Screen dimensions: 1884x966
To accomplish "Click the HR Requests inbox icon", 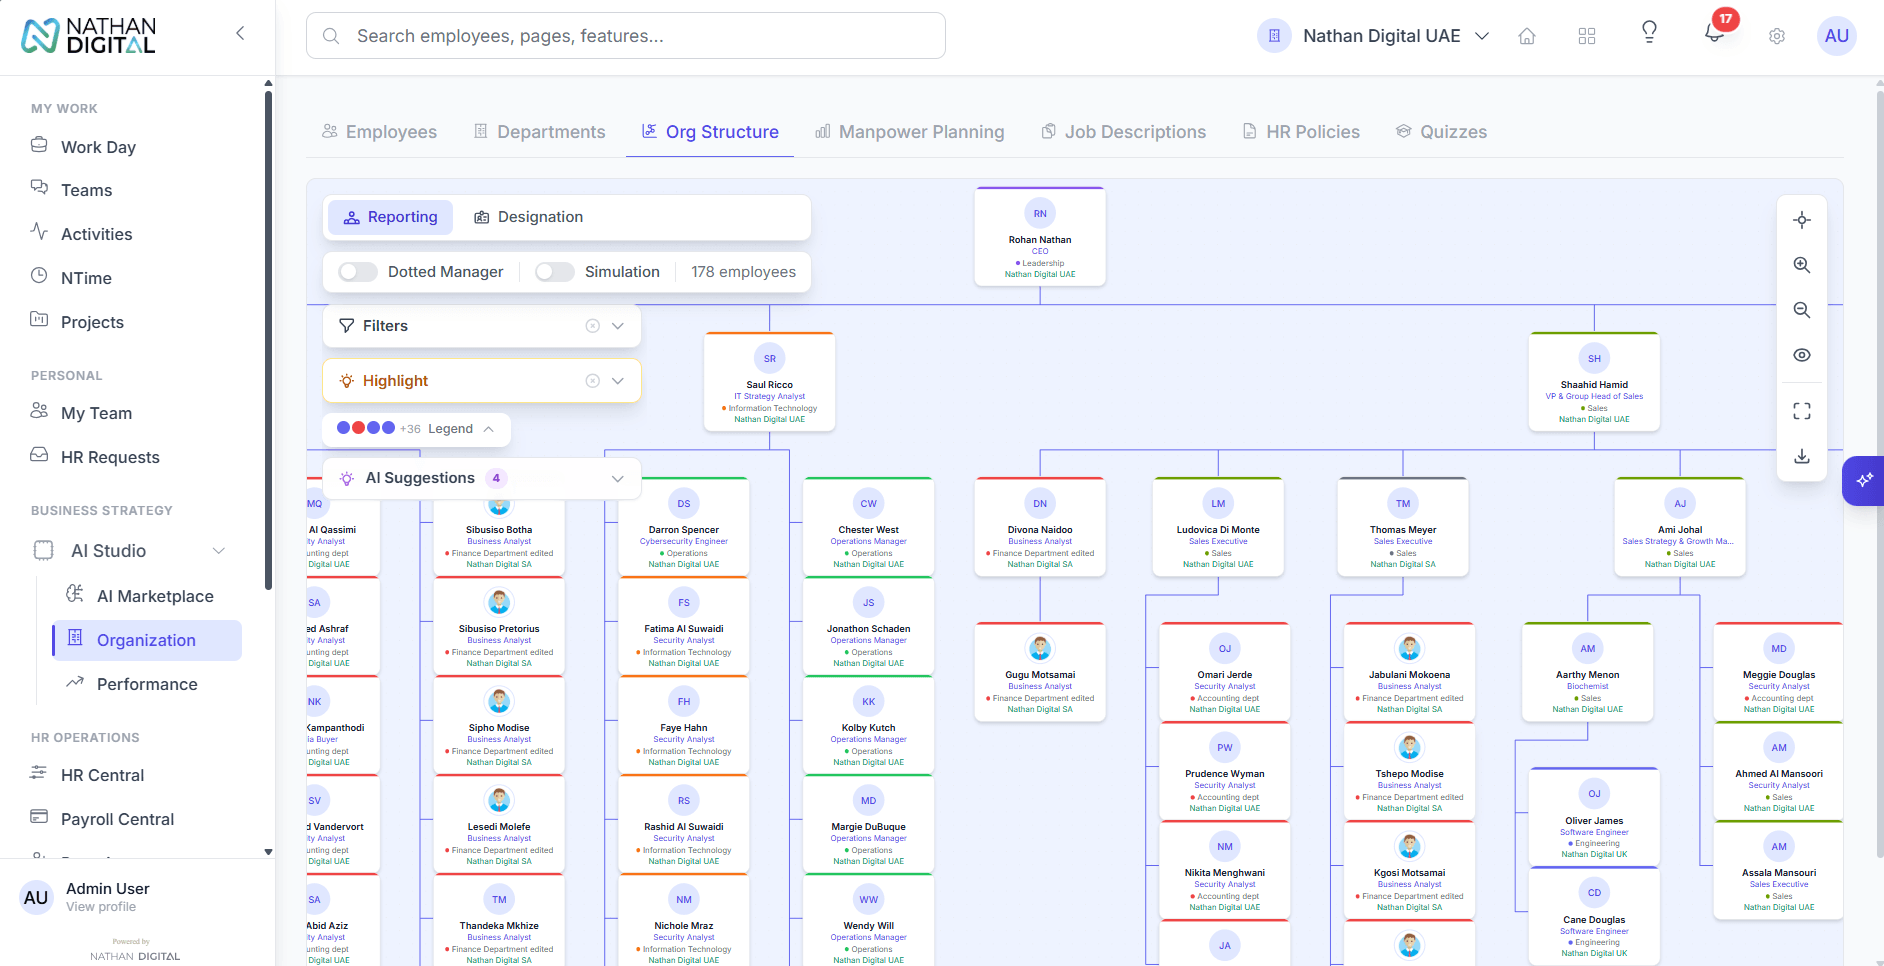I will pyautogui.click(x=39, y=455).
